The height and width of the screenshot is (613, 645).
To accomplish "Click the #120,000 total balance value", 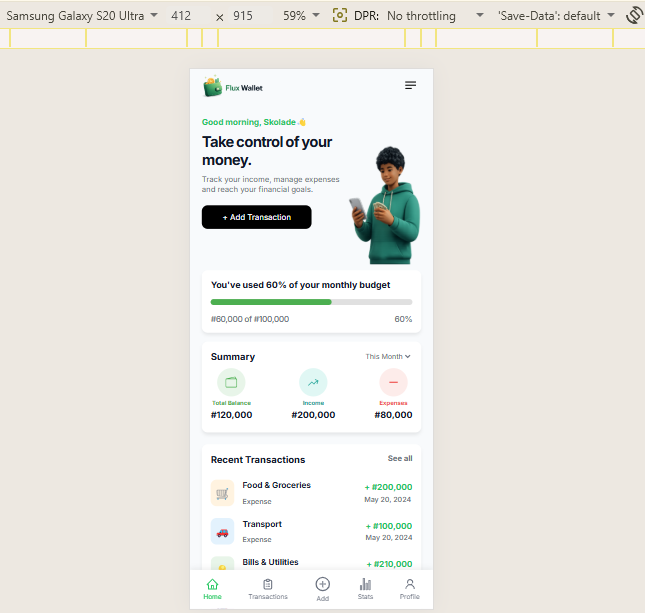I will [x=232, y=415].
